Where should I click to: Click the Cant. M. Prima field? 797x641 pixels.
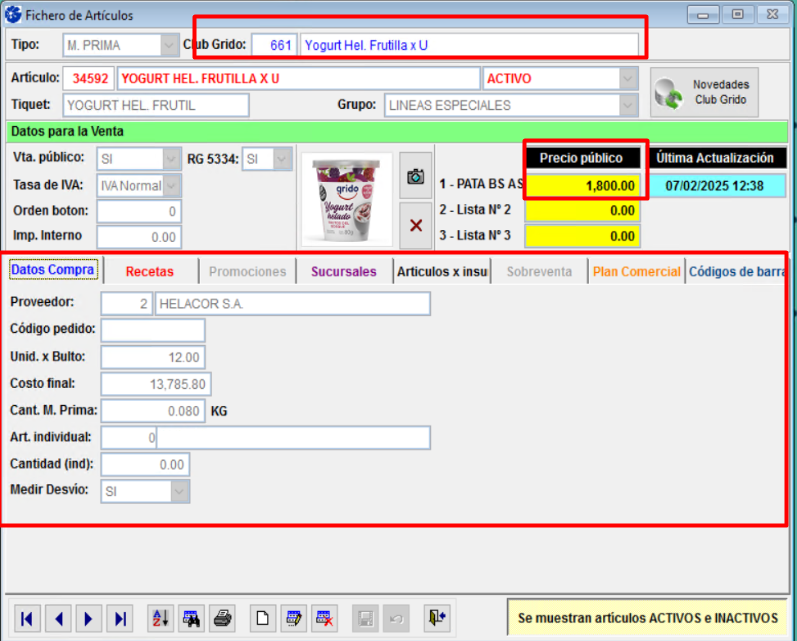click(153, 411)
